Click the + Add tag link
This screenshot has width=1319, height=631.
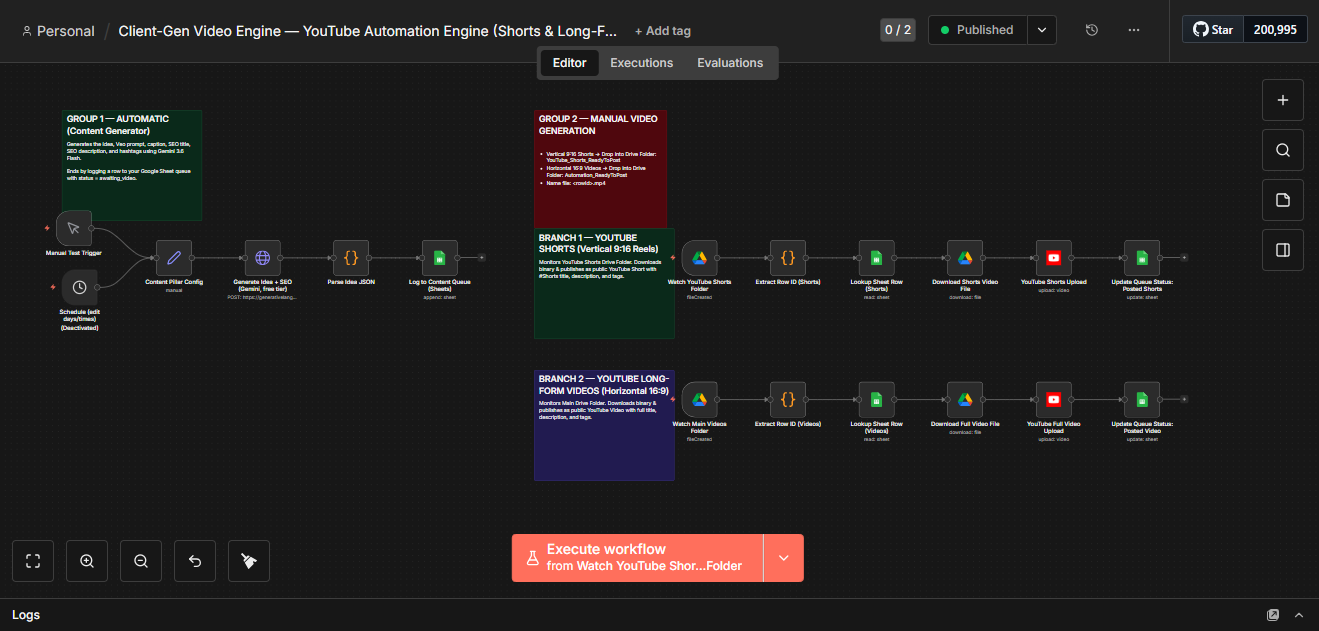click(662, 31)
